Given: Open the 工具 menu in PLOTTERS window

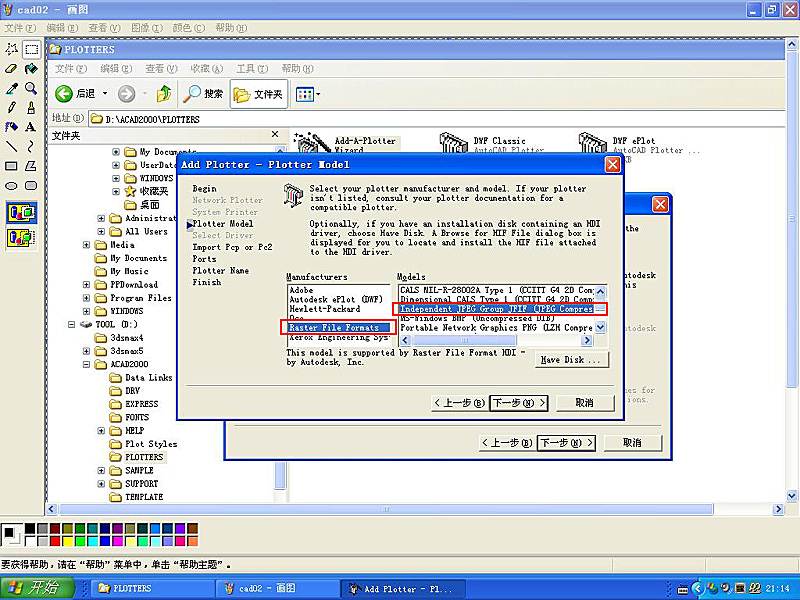Looking at the screenshot, I should (x=252, y=68).
